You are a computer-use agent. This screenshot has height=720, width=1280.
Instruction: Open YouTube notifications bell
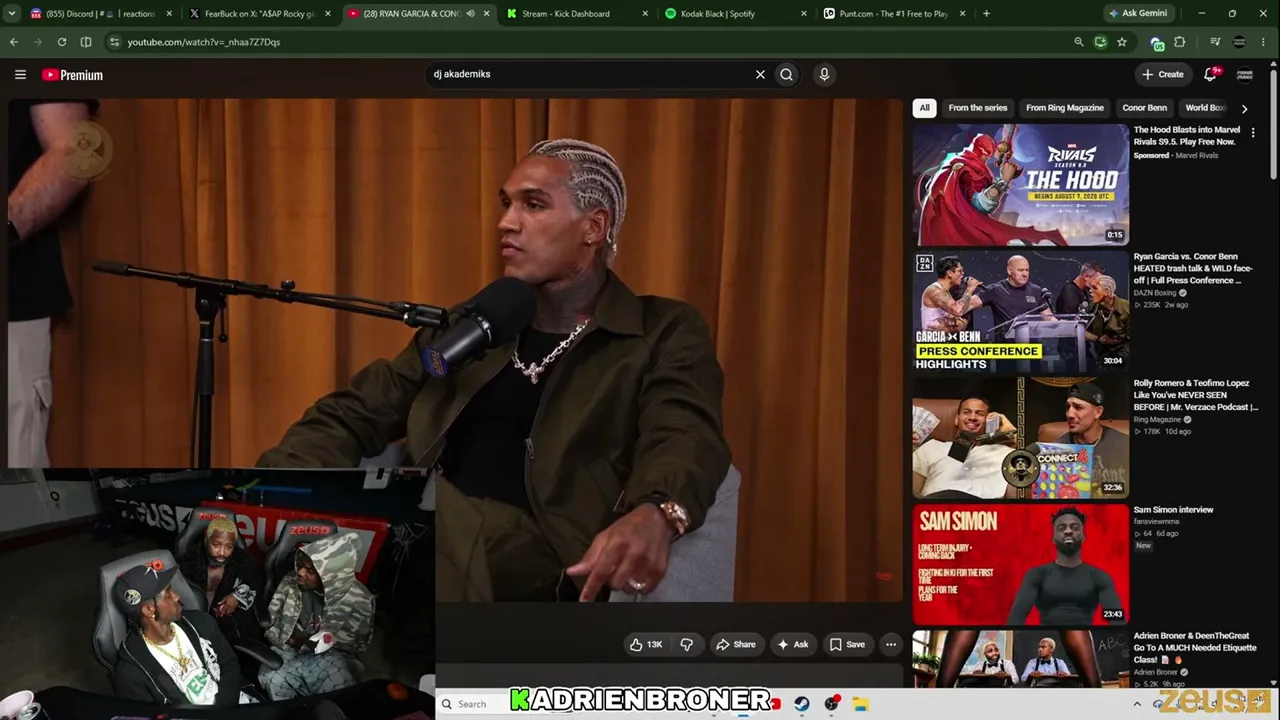click(1211, 74)
